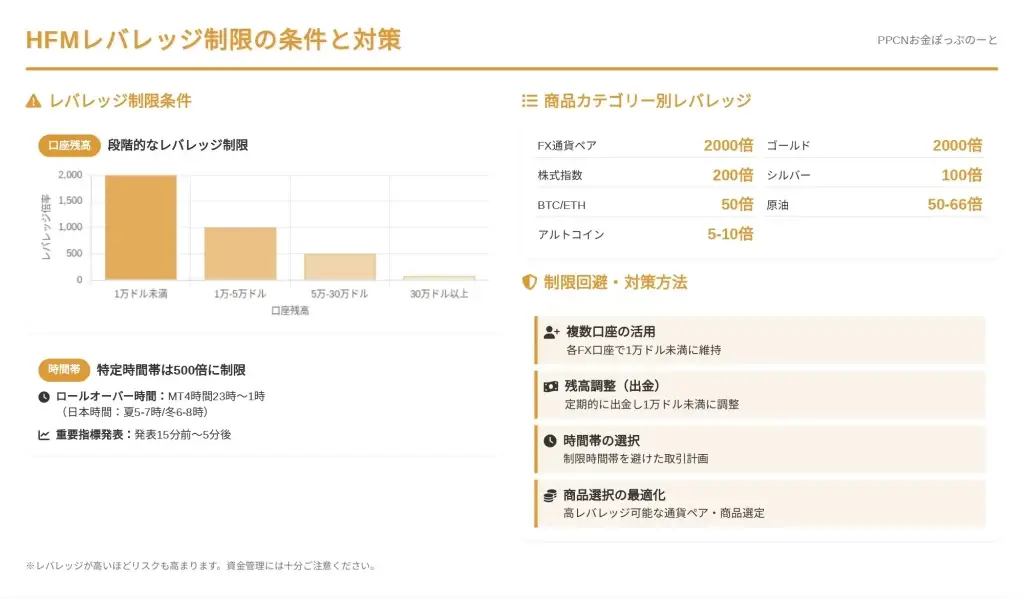The width and height of the screenshot is (1024, 599).
Task: Select the 口座残高 badge
Action: [69, 146]
